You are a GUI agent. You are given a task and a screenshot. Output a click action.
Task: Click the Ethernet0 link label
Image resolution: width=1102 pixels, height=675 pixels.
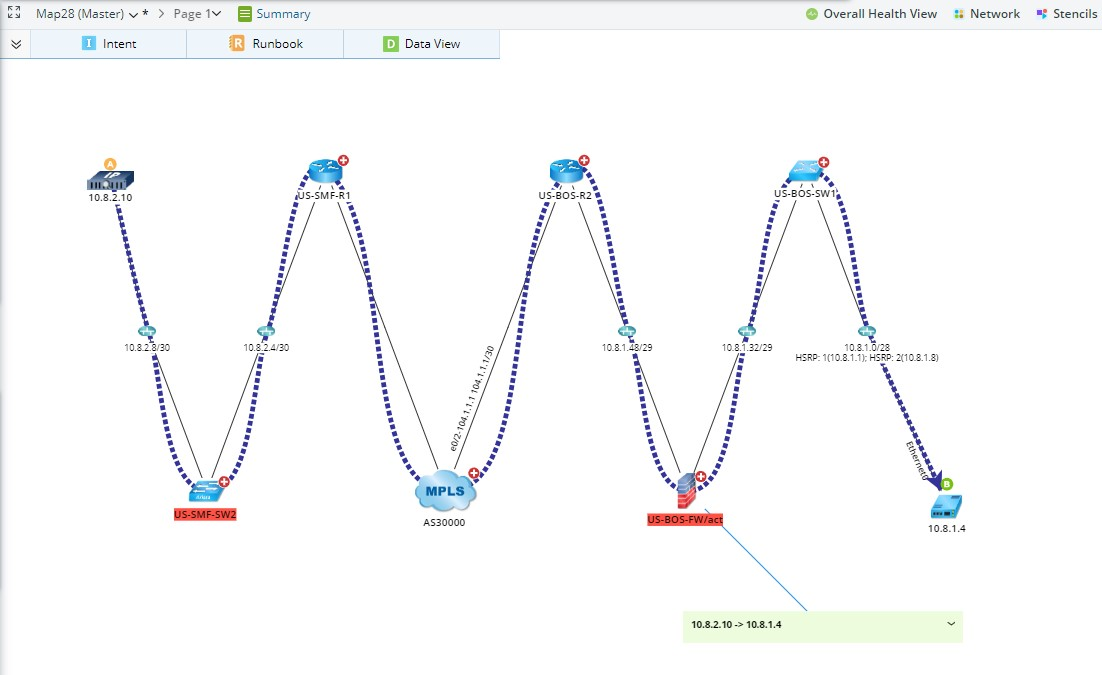pyautogui.click(x=917, y=461)
